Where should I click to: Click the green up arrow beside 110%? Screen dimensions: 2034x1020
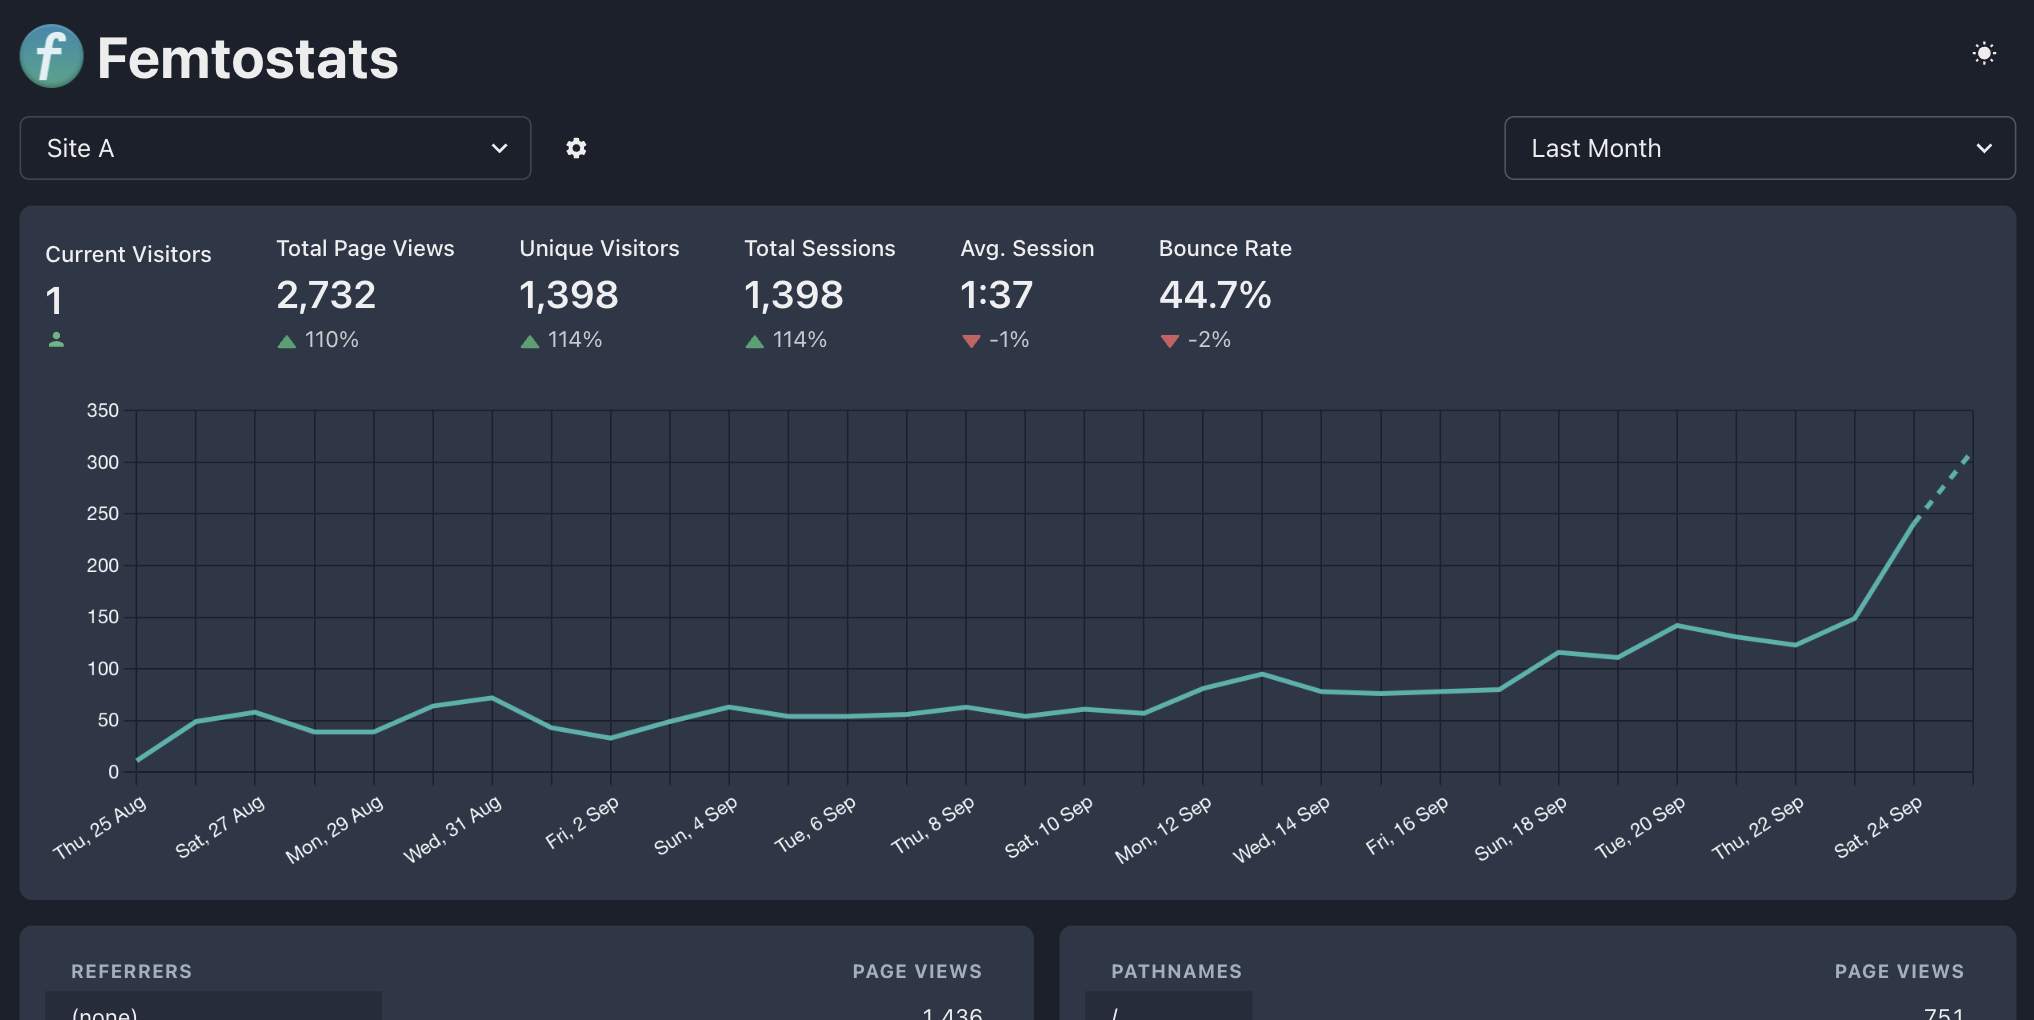pos(287,341)
